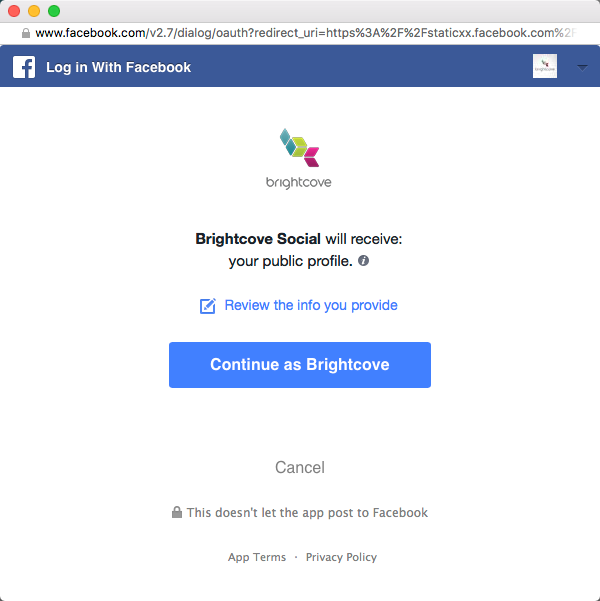Click the Facebook logo icon

(24, 67)
